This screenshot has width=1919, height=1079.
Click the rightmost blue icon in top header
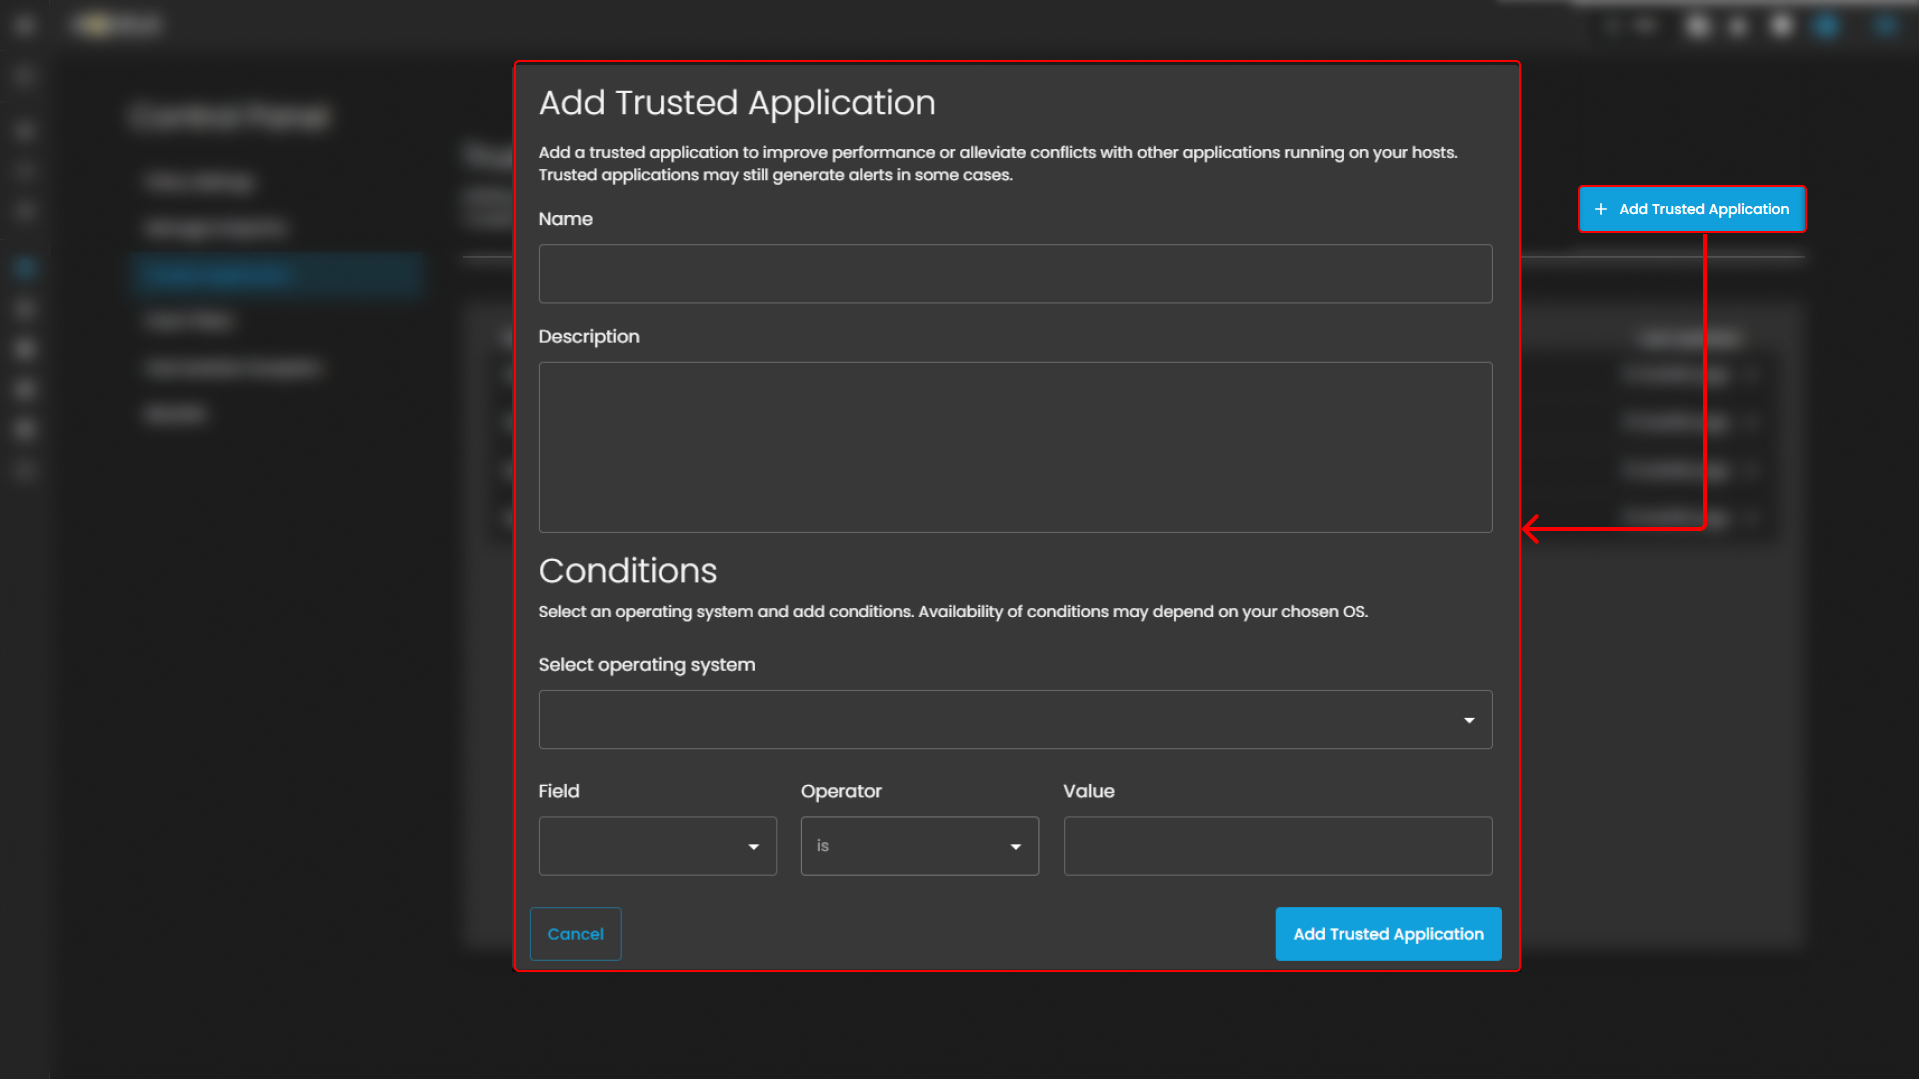[1884, 26]
